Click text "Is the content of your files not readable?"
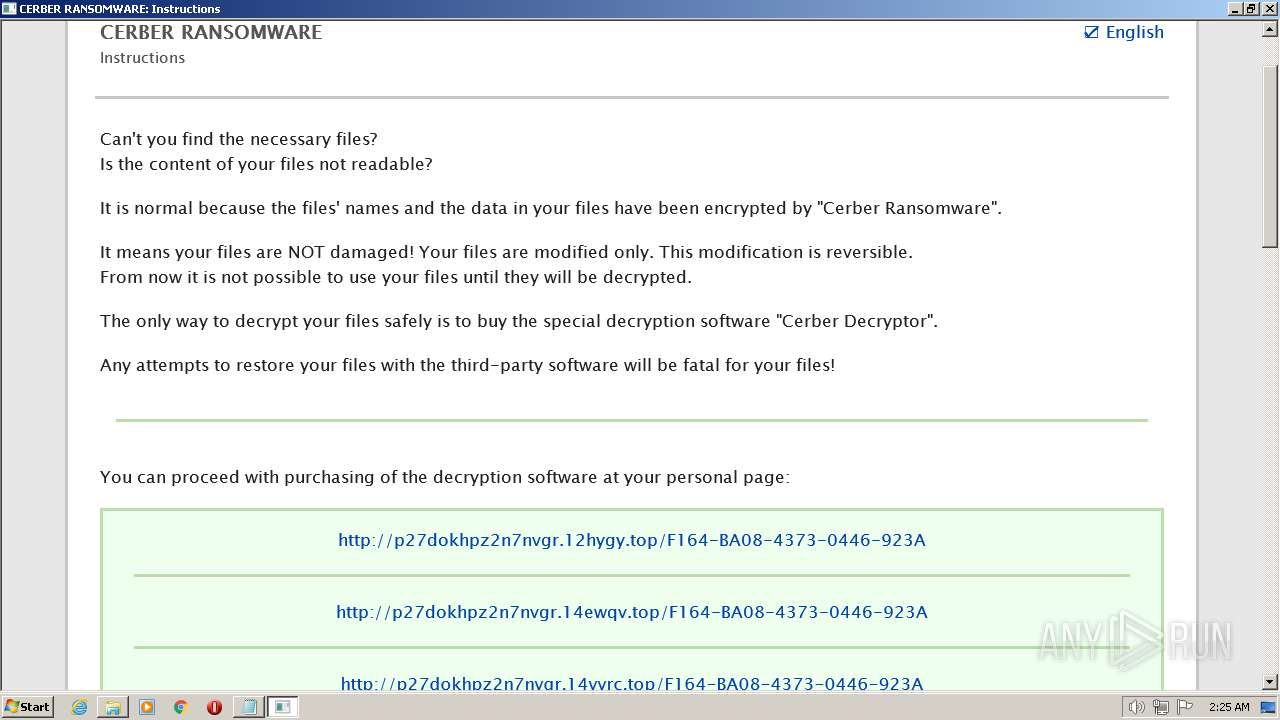The image size is (1280, 720). click(266, 164)
